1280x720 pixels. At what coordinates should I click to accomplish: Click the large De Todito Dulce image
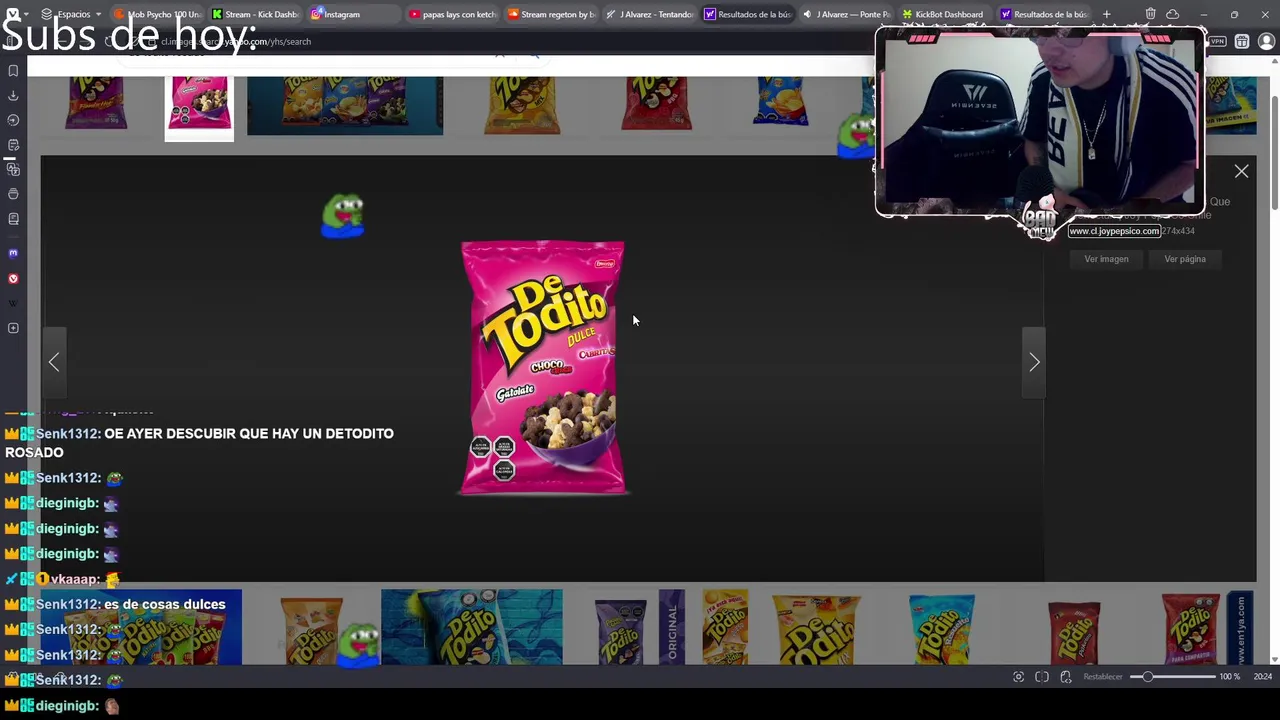click(x=543, y=368)
